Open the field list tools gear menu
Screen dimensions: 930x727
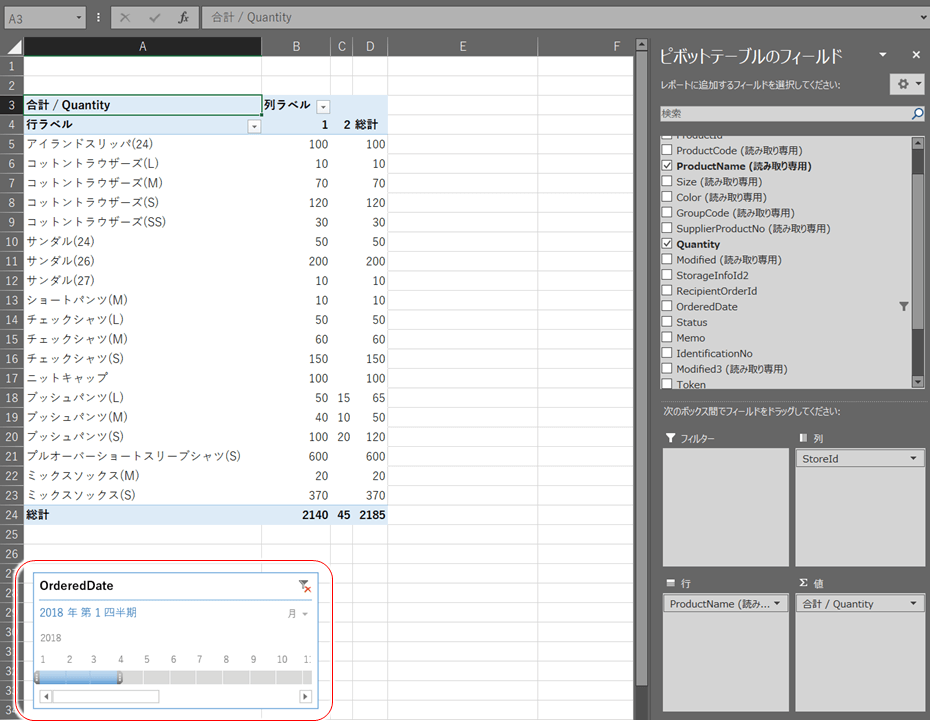(x=907, y=84)
